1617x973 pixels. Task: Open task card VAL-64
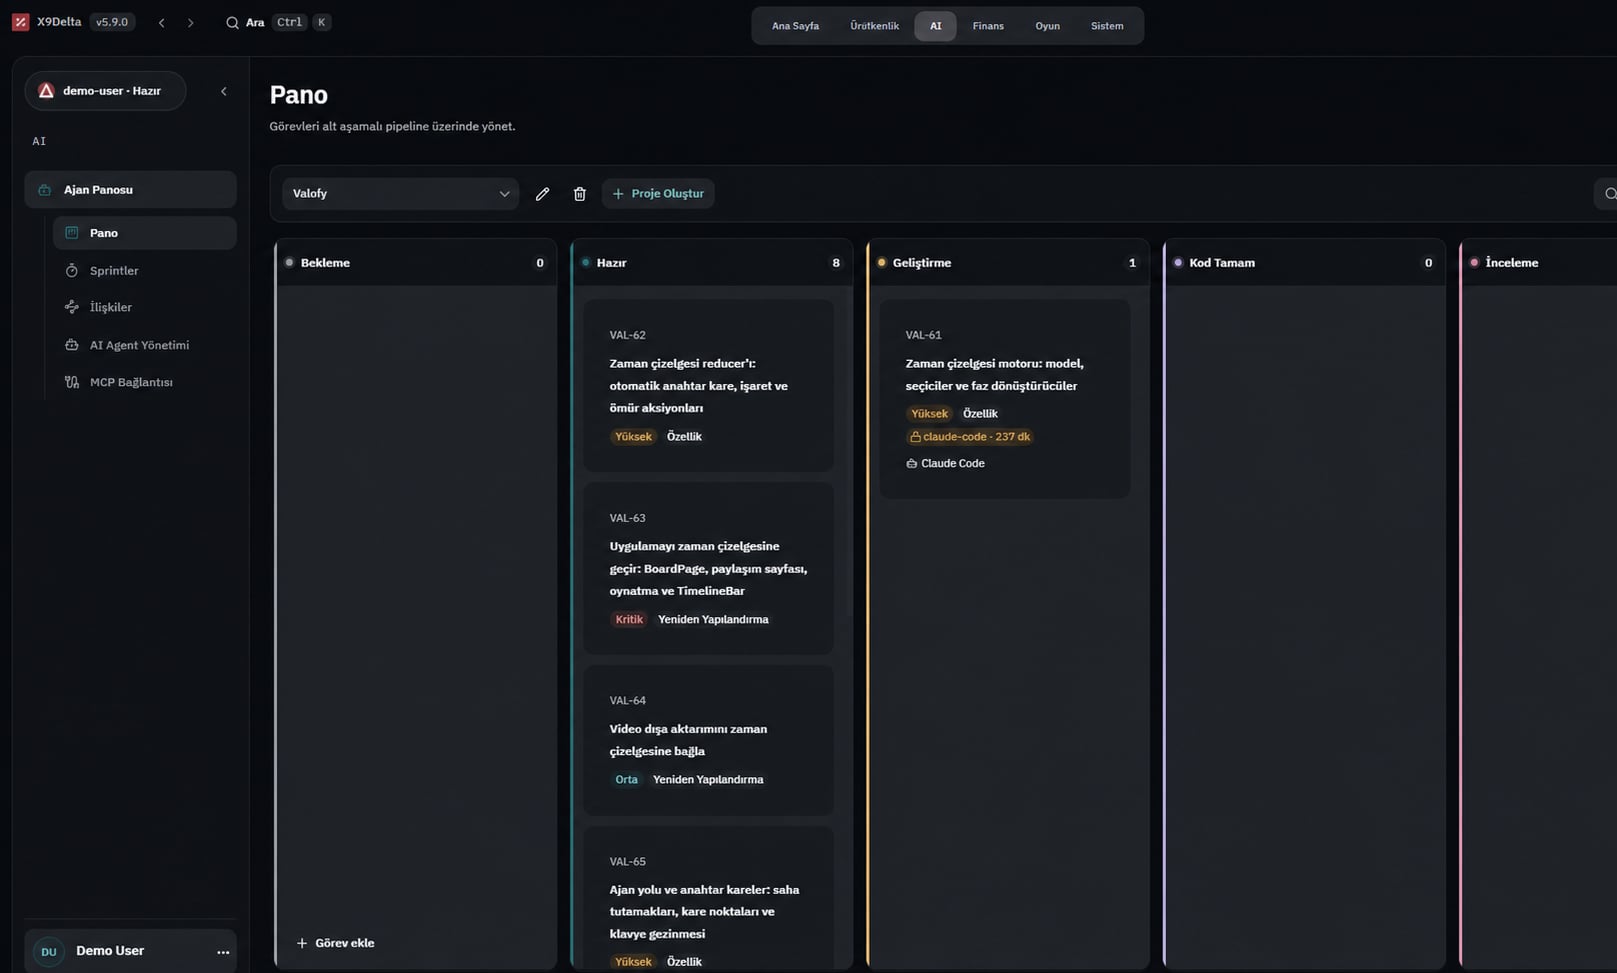[708, 740]
